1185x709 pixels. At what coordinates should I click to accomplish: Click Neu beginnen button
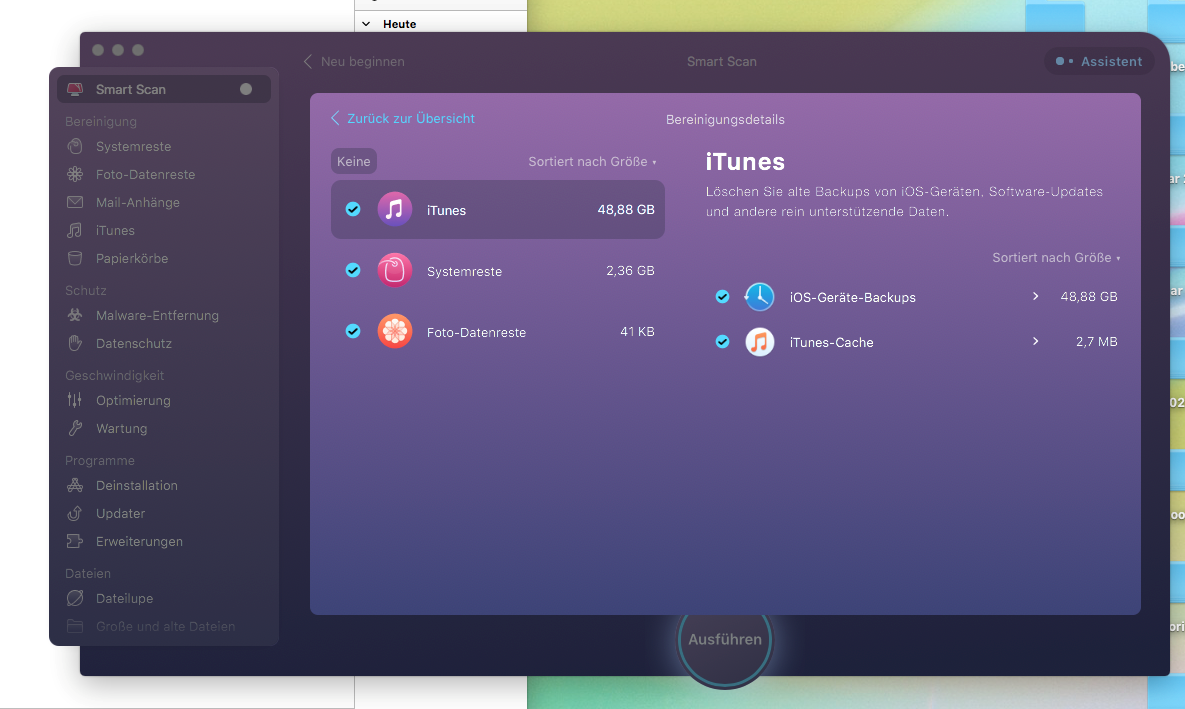coord(354,61)
